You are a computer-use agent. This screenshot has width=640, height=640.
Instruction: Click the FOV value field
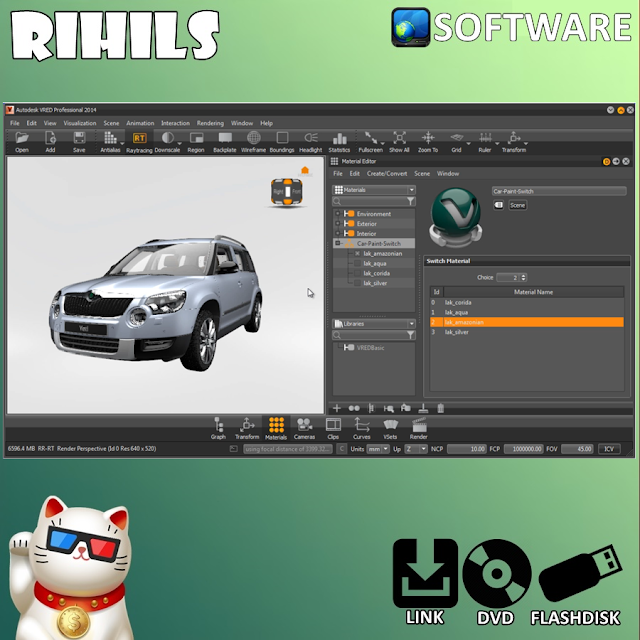pyautogui.click(x=578, y=449)
